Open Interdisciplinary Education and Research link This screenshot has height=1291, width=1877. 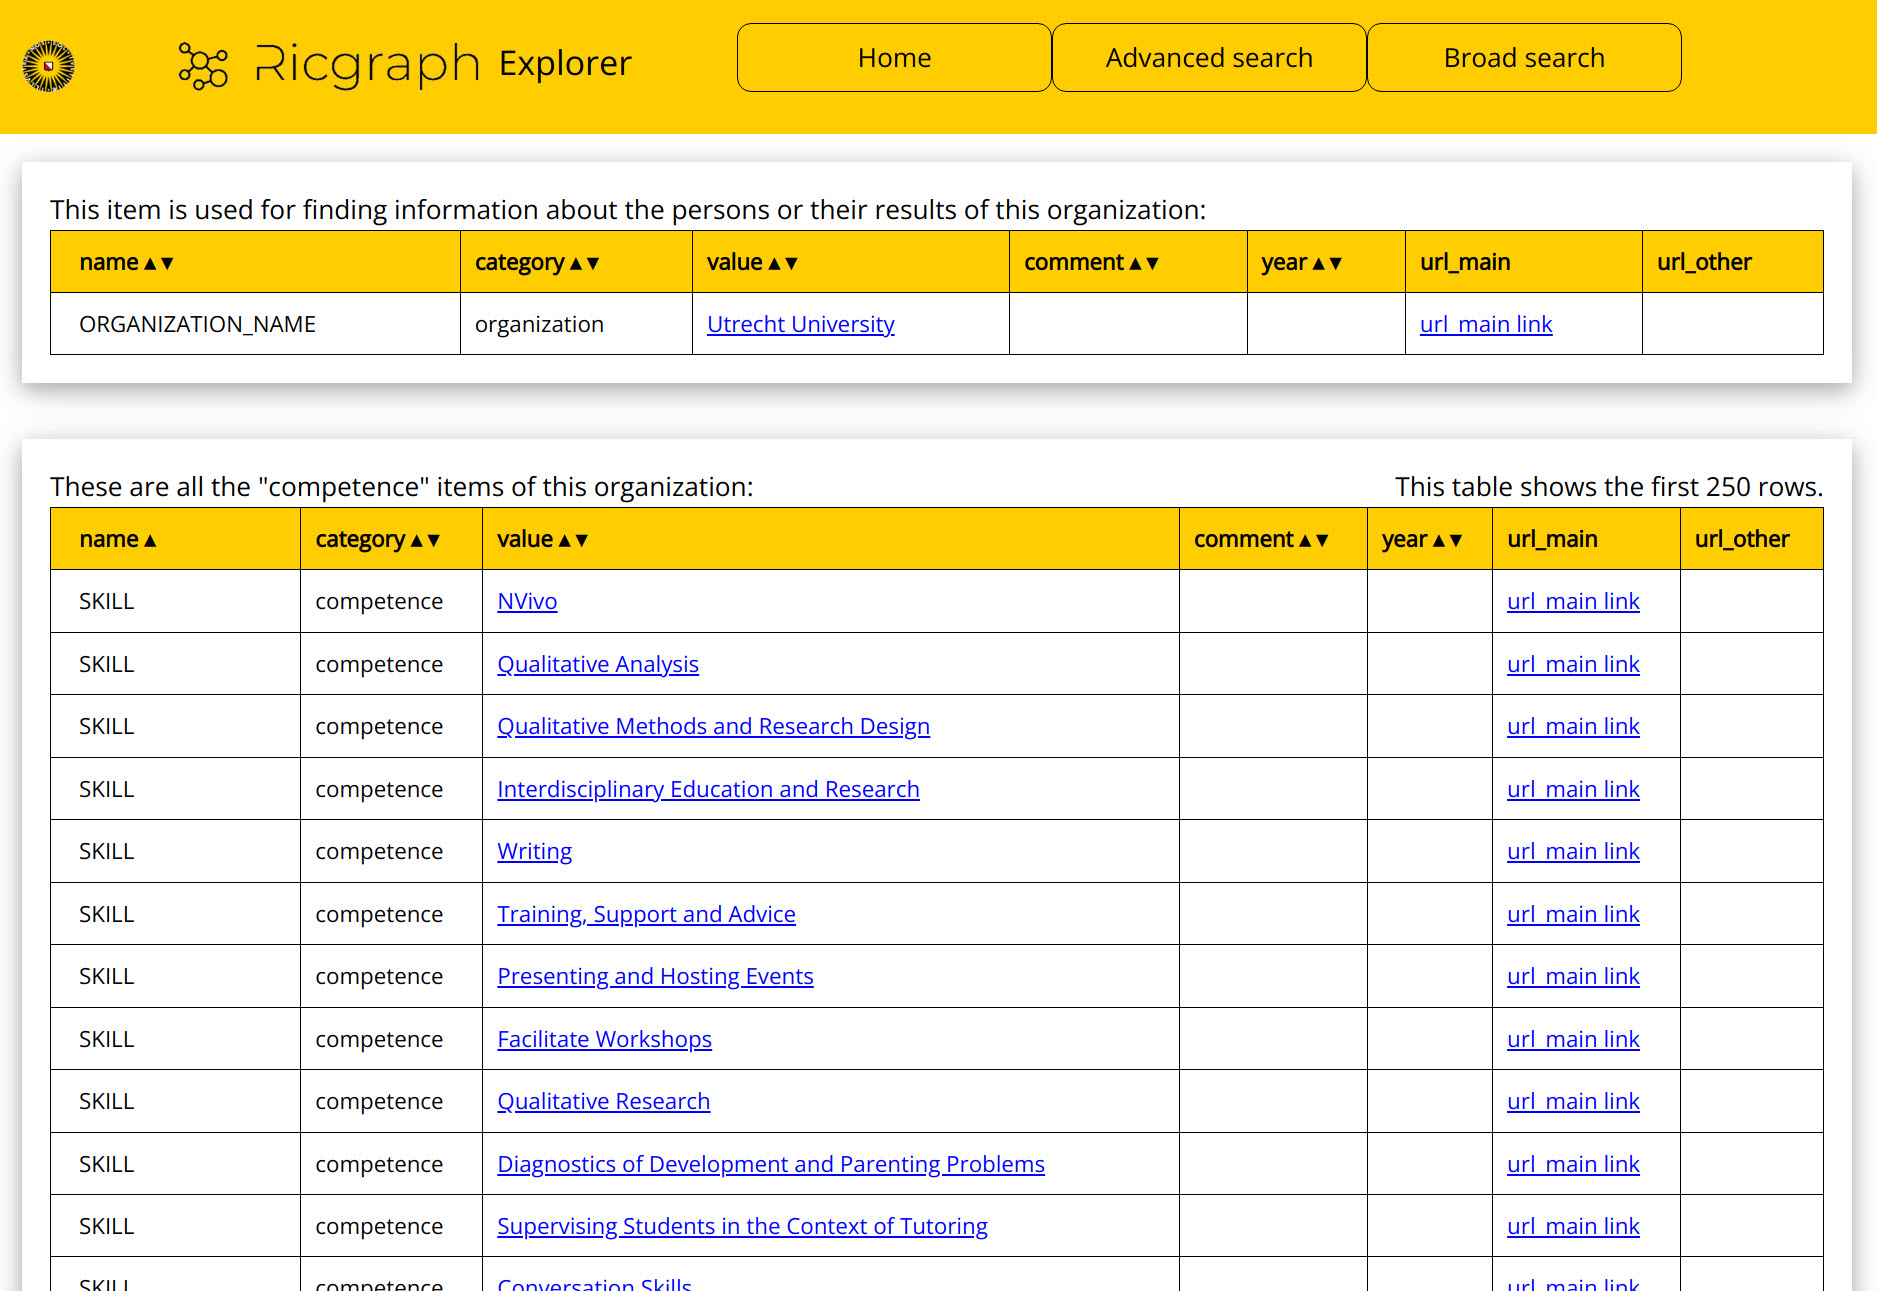pos(708,789)
